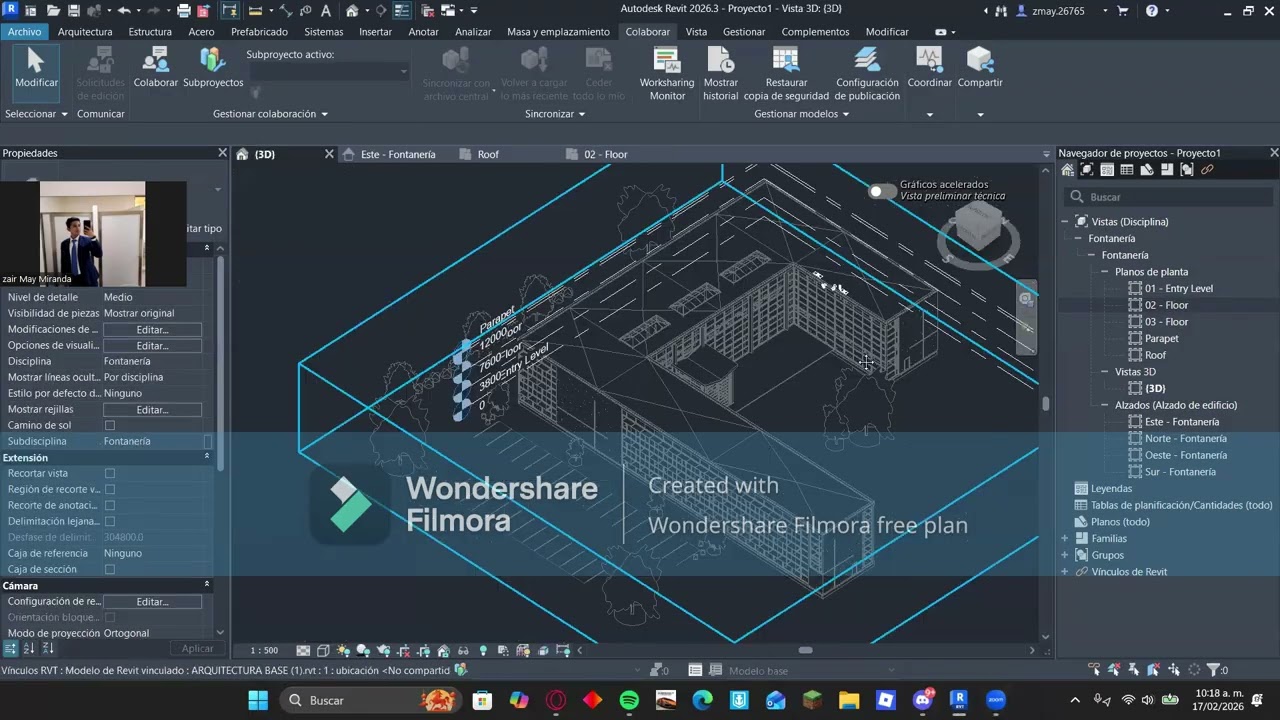Click the visual style cube icon in view control bar

tap(323, 650)
